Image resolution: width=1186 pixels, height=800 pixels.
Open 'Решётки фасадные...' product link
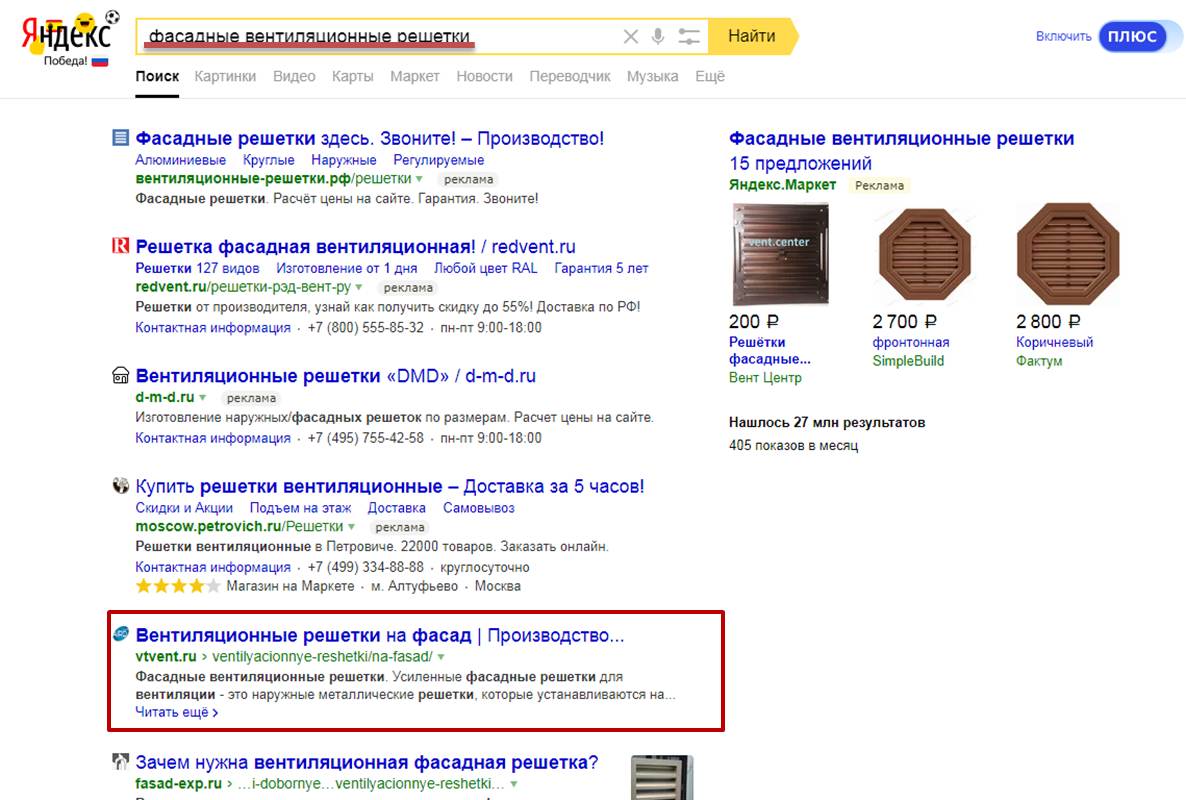pyautogui.click(x=769, y=351)
